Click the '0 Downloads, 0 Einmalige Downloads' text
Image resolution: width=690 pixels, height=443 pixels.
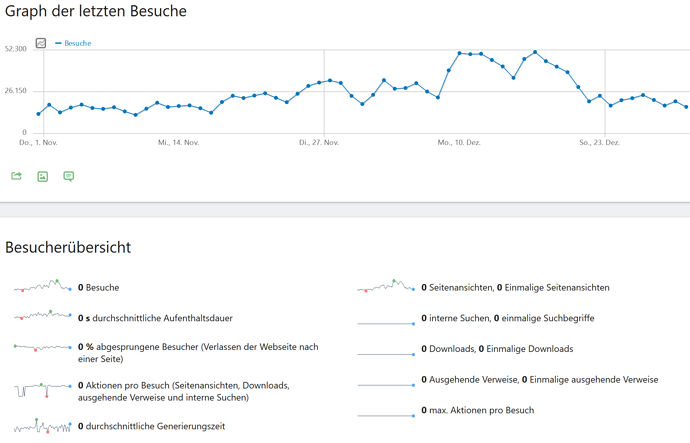(x=497, y=349)
